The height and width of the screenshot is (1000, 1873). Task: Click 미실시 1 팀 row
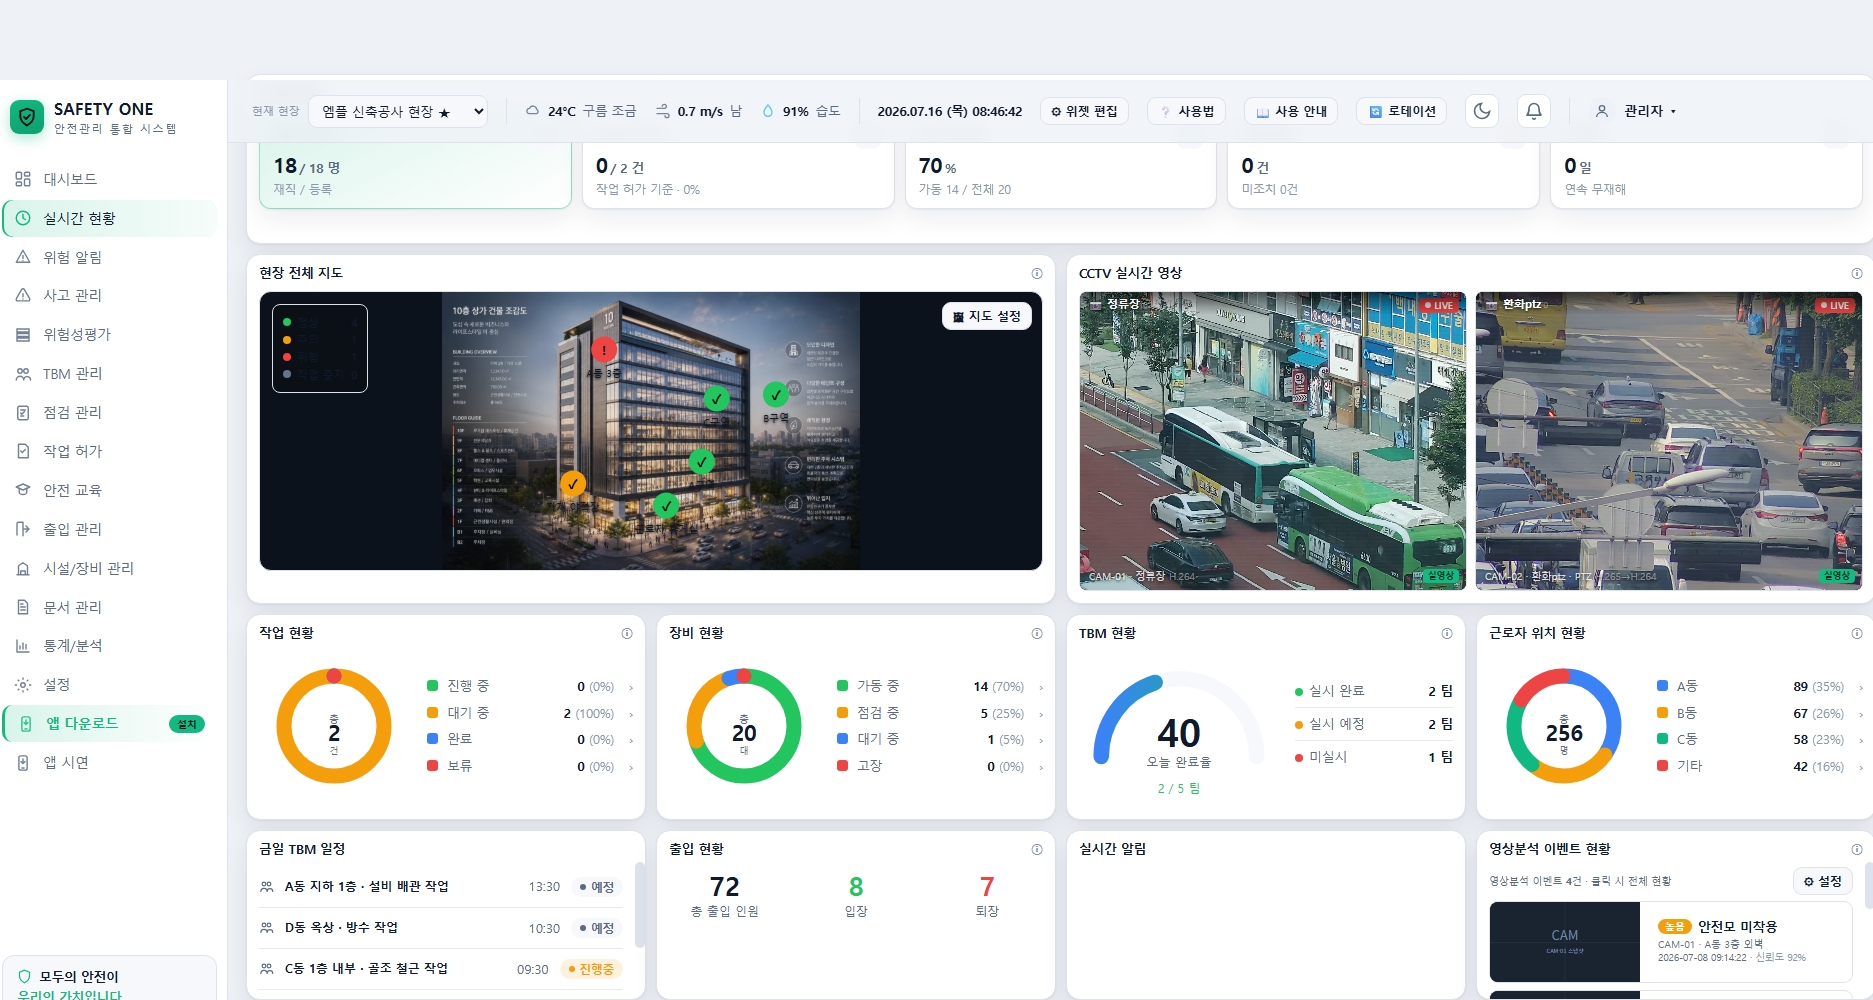(x=1373, y=757)
